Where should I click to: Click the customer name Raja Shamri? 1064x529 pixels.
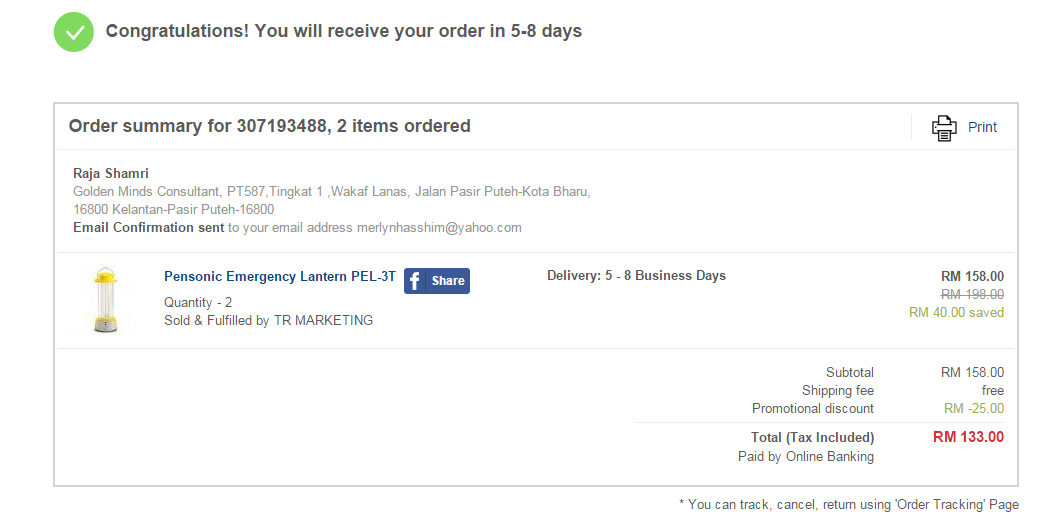(x=111, y=173)
